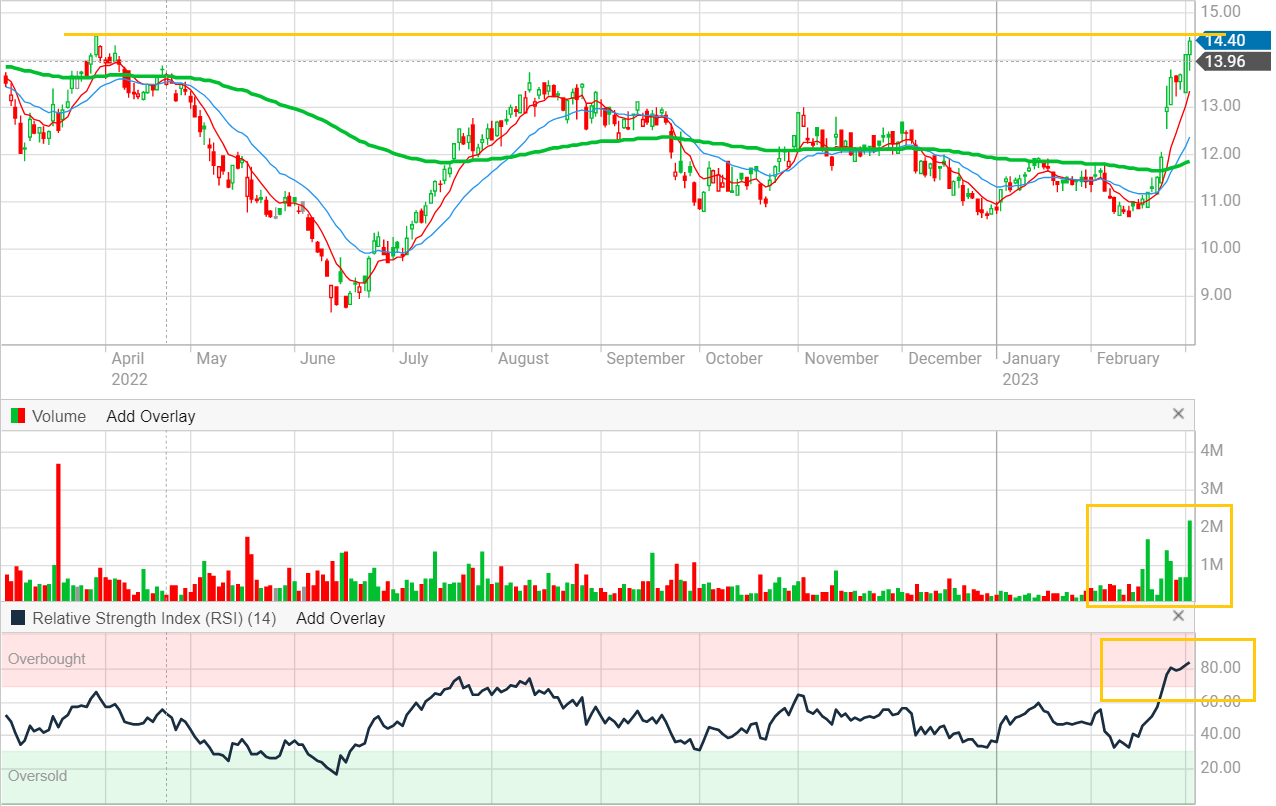This screenshot has height=806, width=1276.
Task: Click the April 2022 date label
Action: [x=129, y=368]
